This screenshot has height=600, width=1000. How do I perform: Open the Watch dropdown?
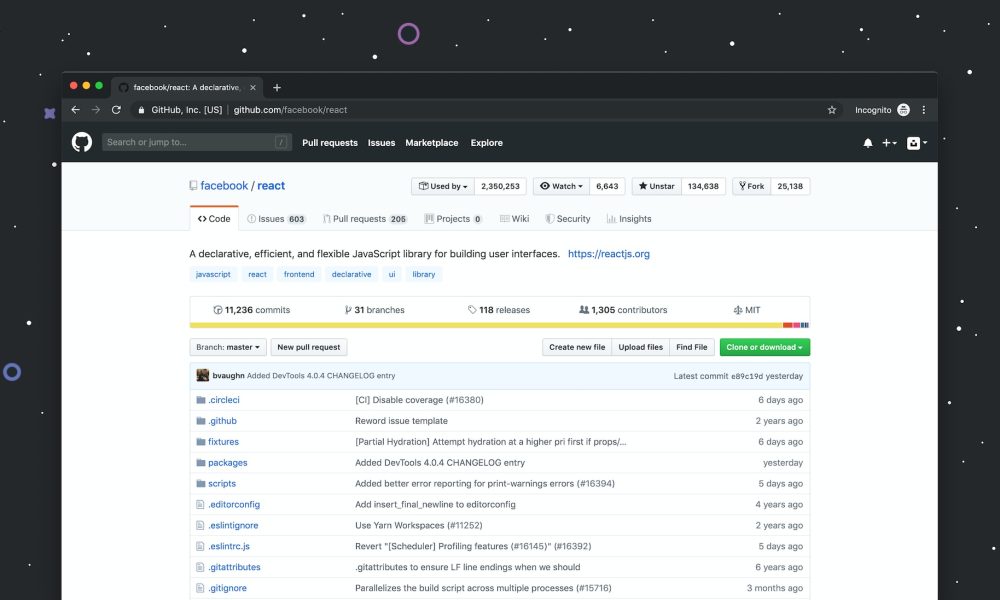click(561, 186)
